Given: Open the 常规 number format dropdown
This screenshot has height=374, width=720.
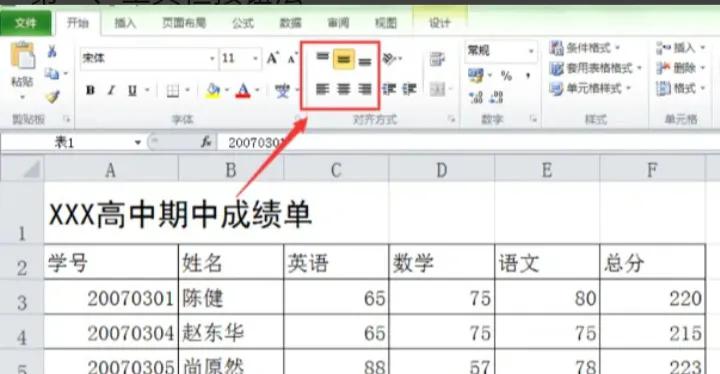Looking at the screenshot, I should [531, 51].
